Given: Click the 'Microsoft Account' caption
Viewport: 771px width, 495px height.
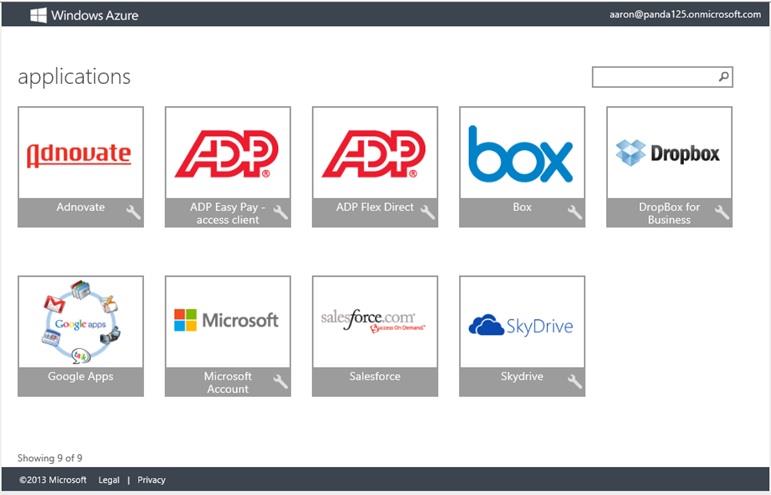Looking at the screenshot, I should coord(228,382).
